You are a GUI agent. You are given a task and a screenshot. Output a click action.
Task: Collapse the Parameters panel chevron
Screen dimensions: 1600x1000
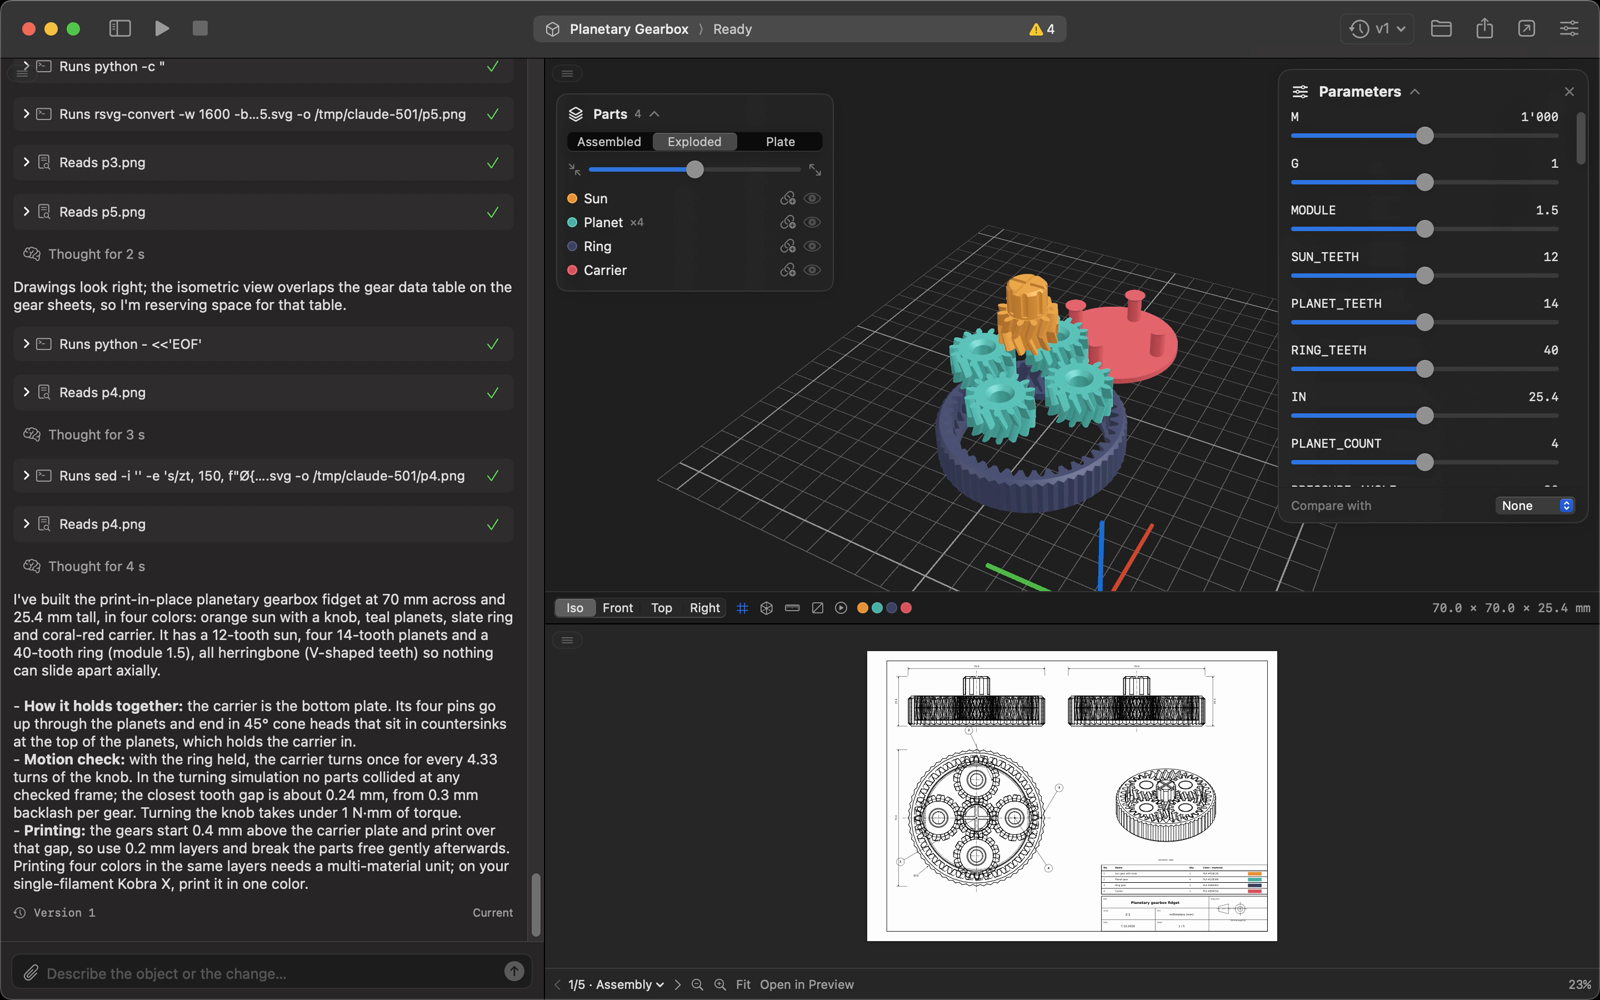1415,92
